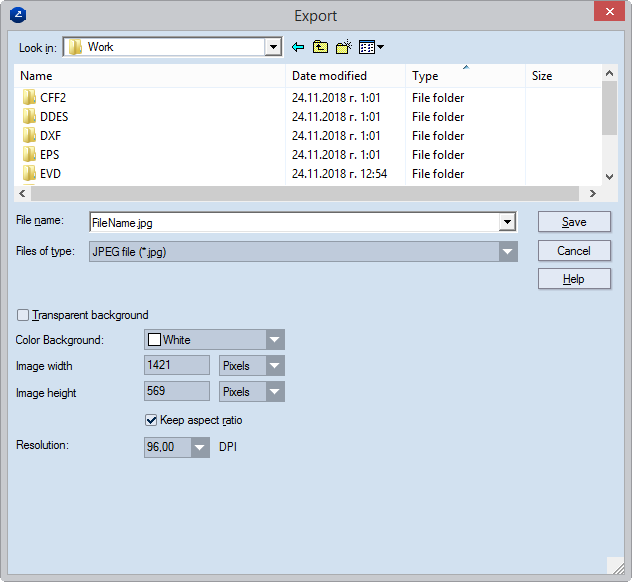Pick the White color background swatch
632x582 pixels.
click(155, 340)
